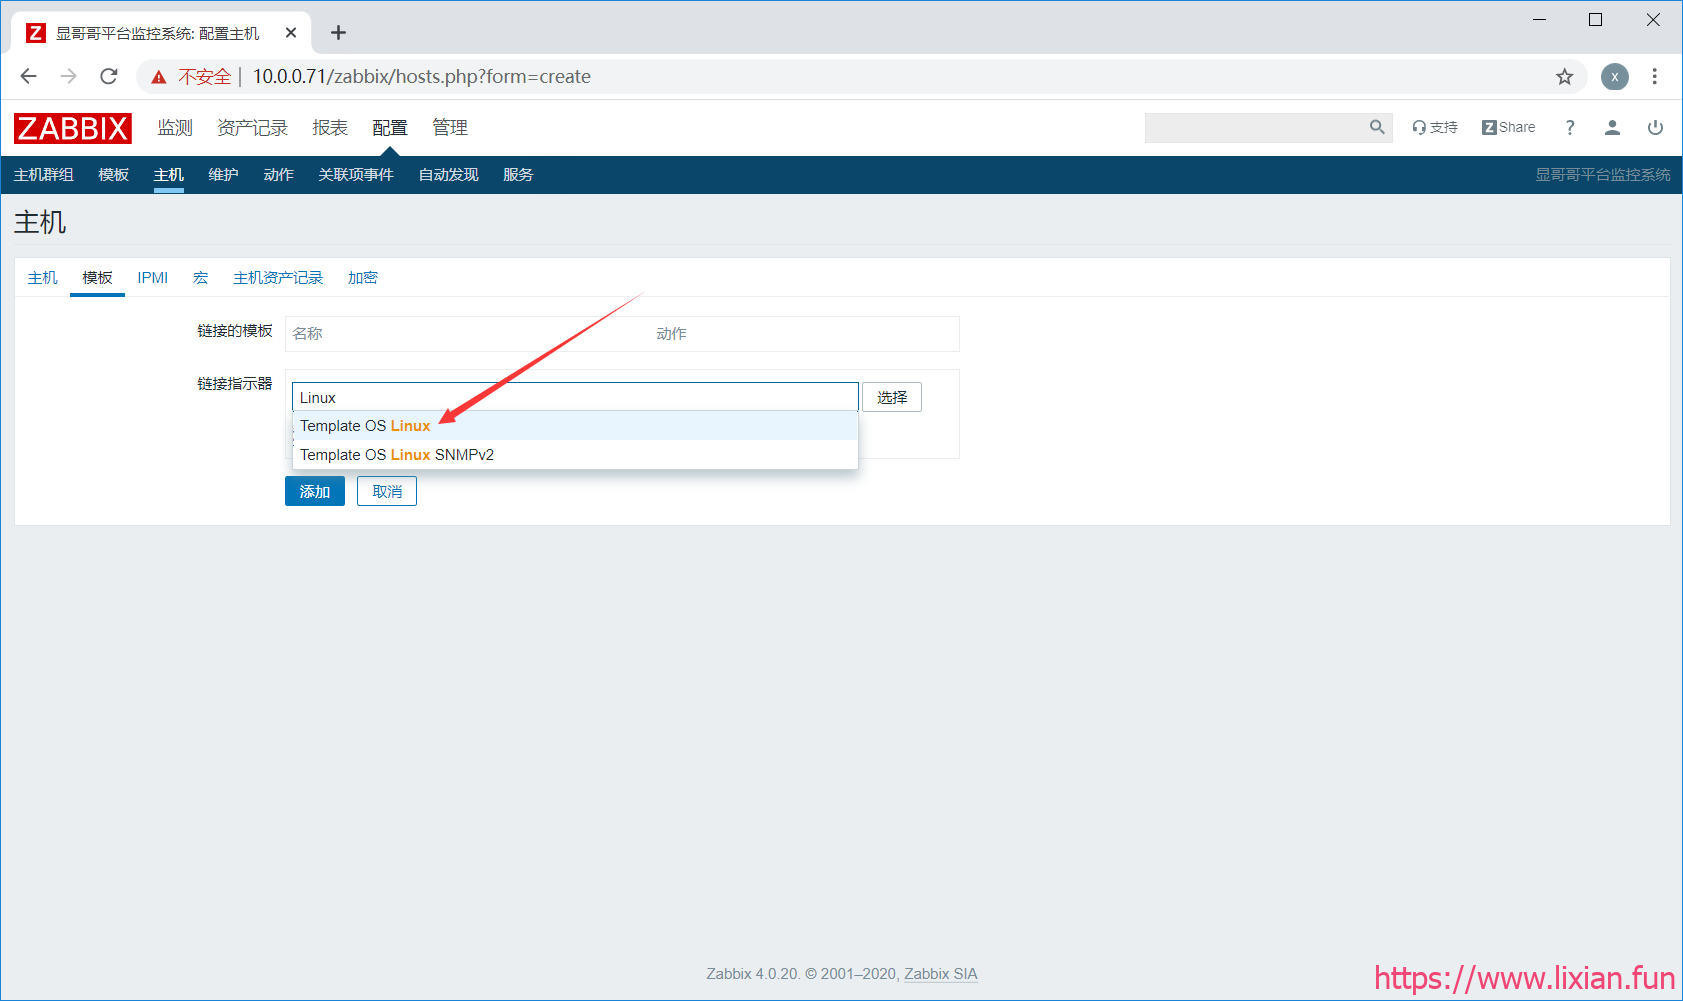Switch to the 主机 form tab
This screenshot has width=1683, height=1001.
click(43, 278)
